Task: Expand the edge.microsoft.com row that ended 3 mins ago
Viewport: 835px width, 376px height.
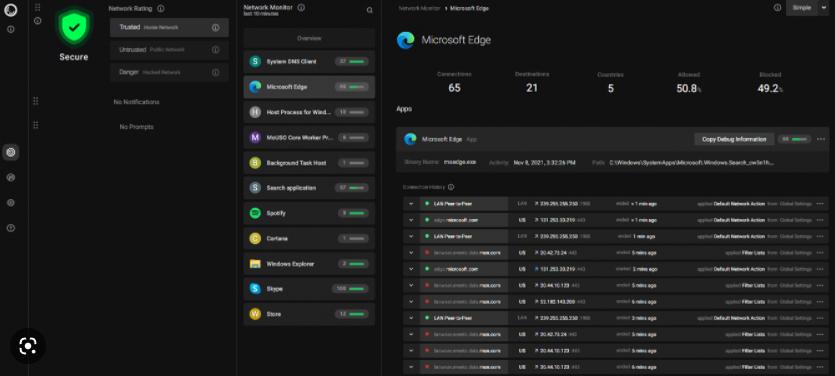Action: [411, 269]
